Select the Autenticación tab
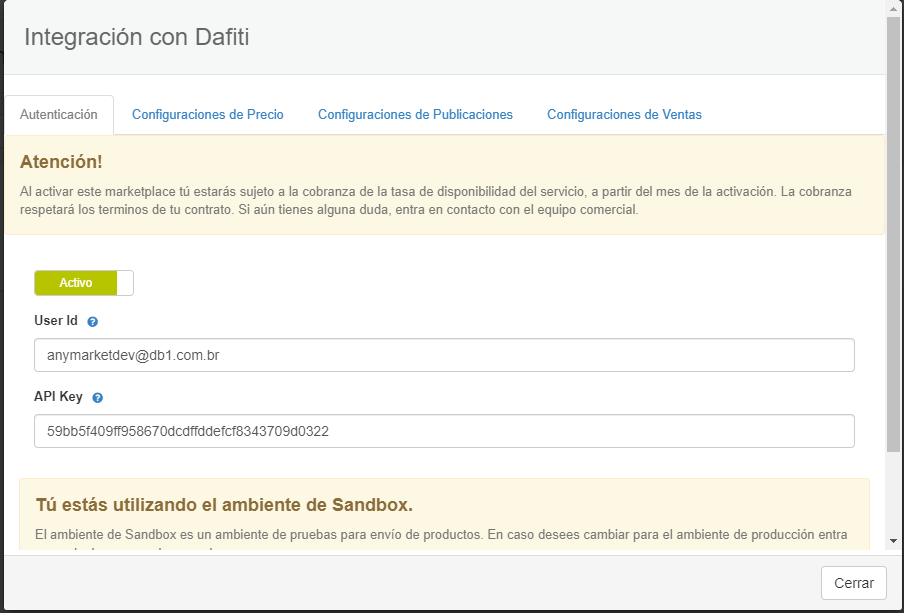The image size is (904, 613). (59, 114)
